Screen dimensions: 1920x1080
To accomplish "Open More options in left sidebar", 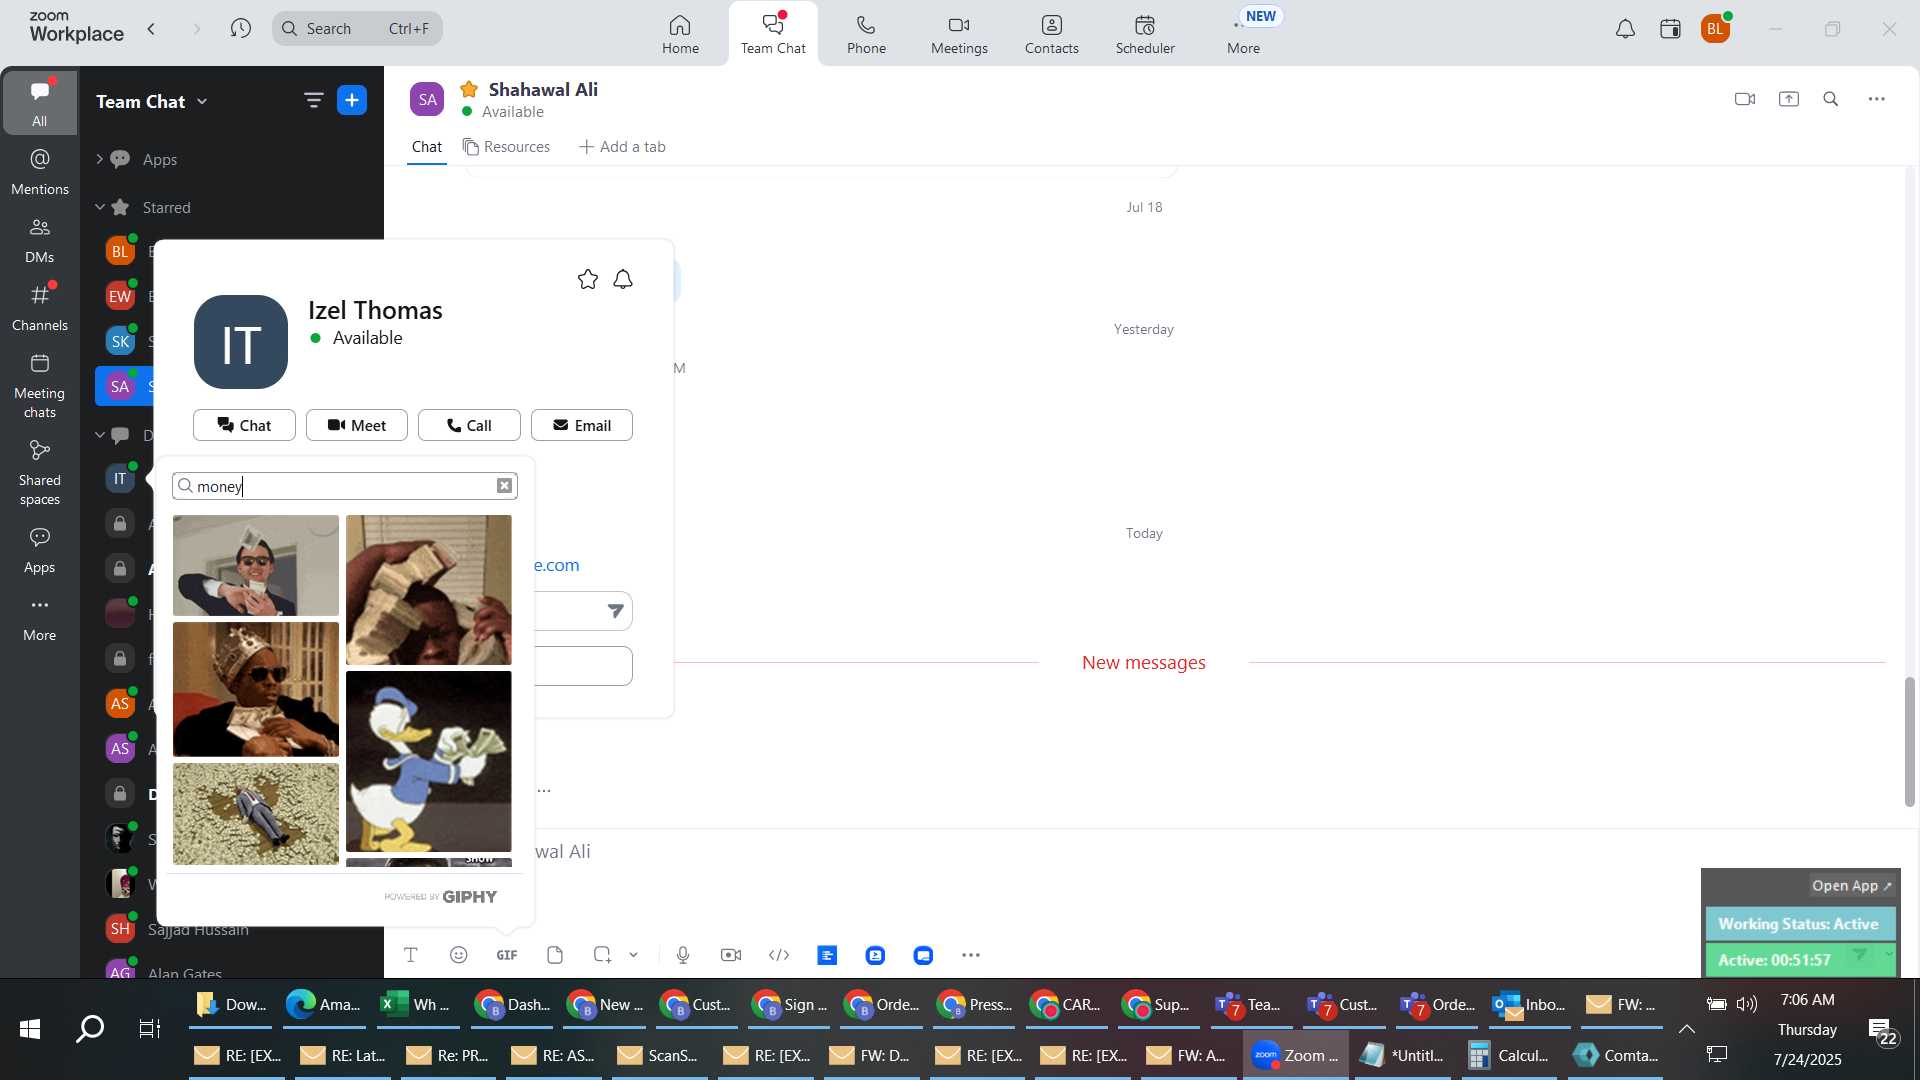I will (x=39, y=618).
